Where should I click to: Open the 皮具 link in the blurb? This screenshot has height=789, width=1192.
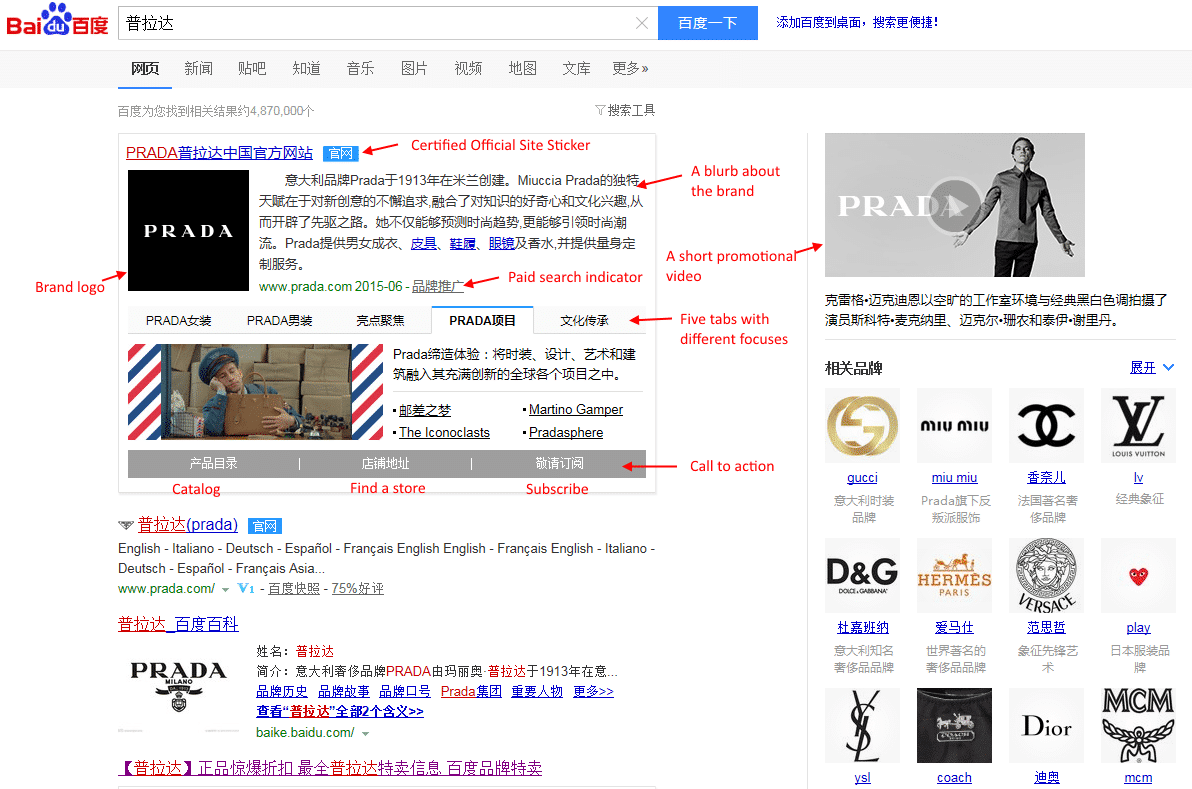coord(424,243)
